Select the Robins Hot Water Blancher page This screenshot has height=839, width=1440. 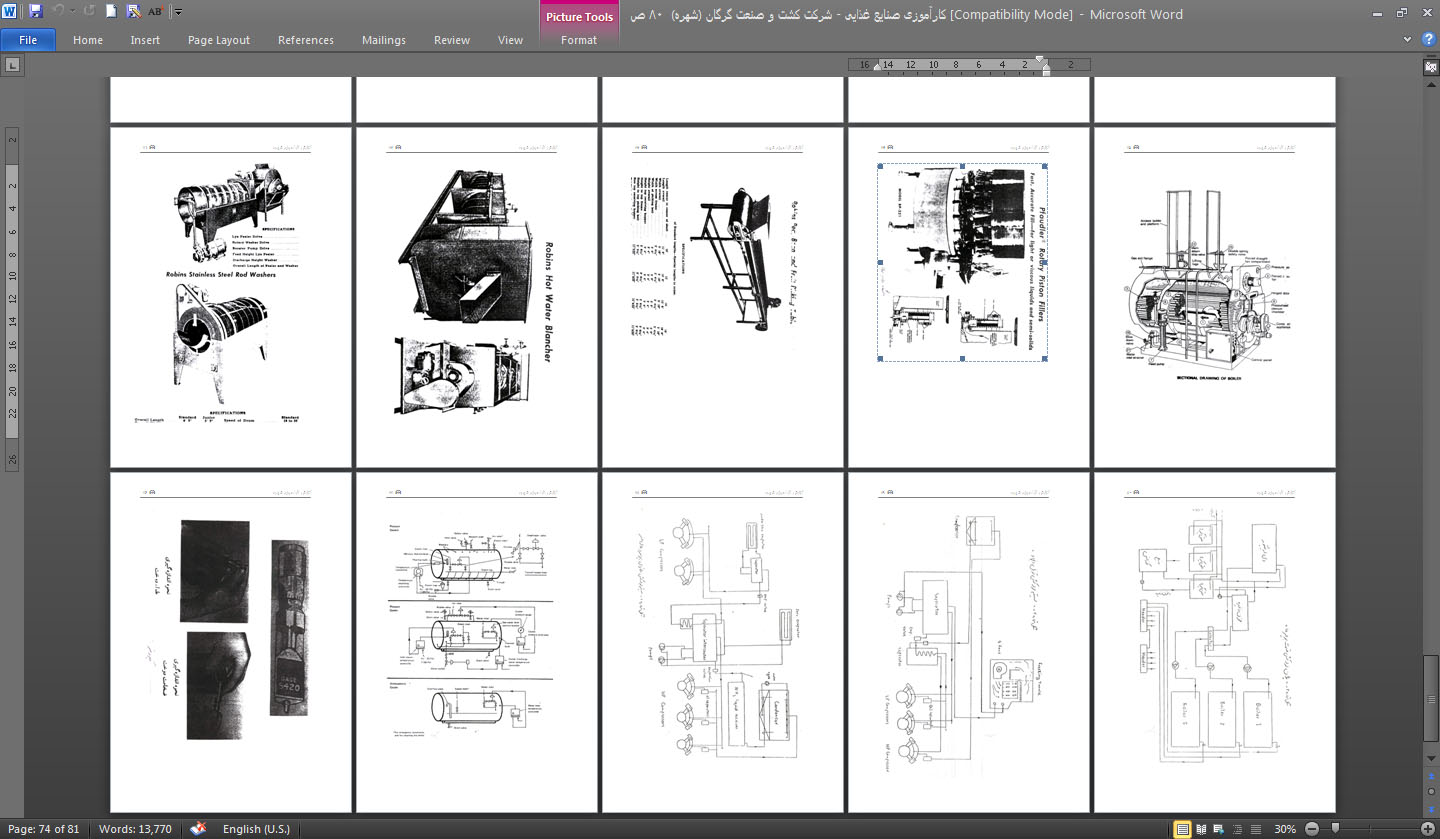click(477, 297)
